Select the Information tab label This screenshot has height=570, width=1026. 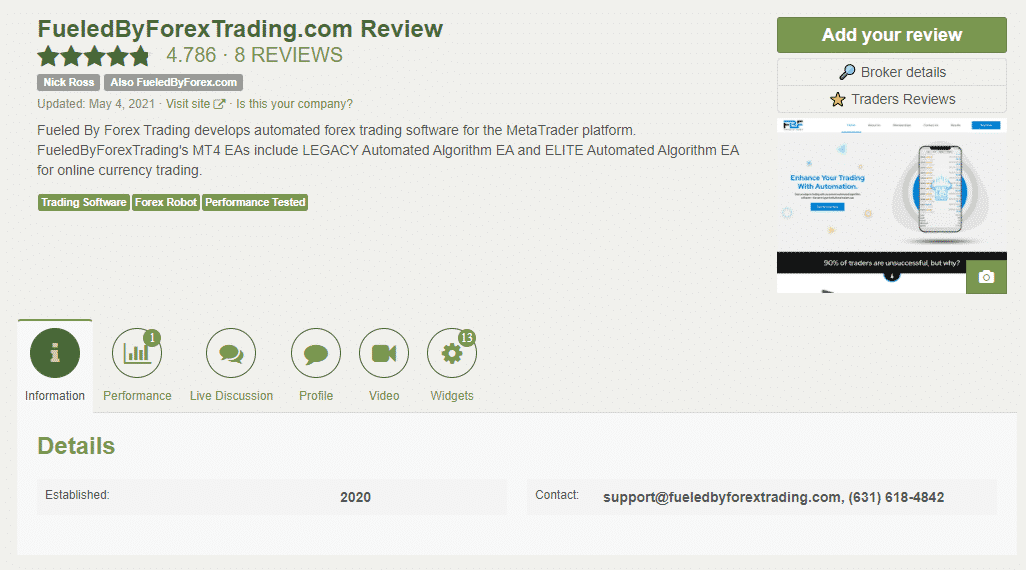pos(55,396)
